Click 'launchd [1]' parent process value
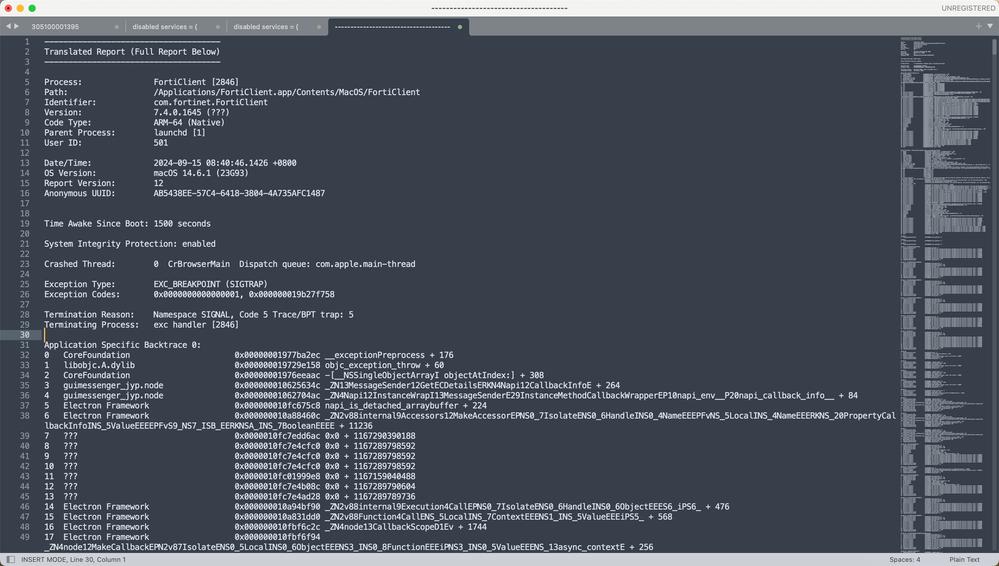This screenshot has width=999, height=566. pos(180,133)
